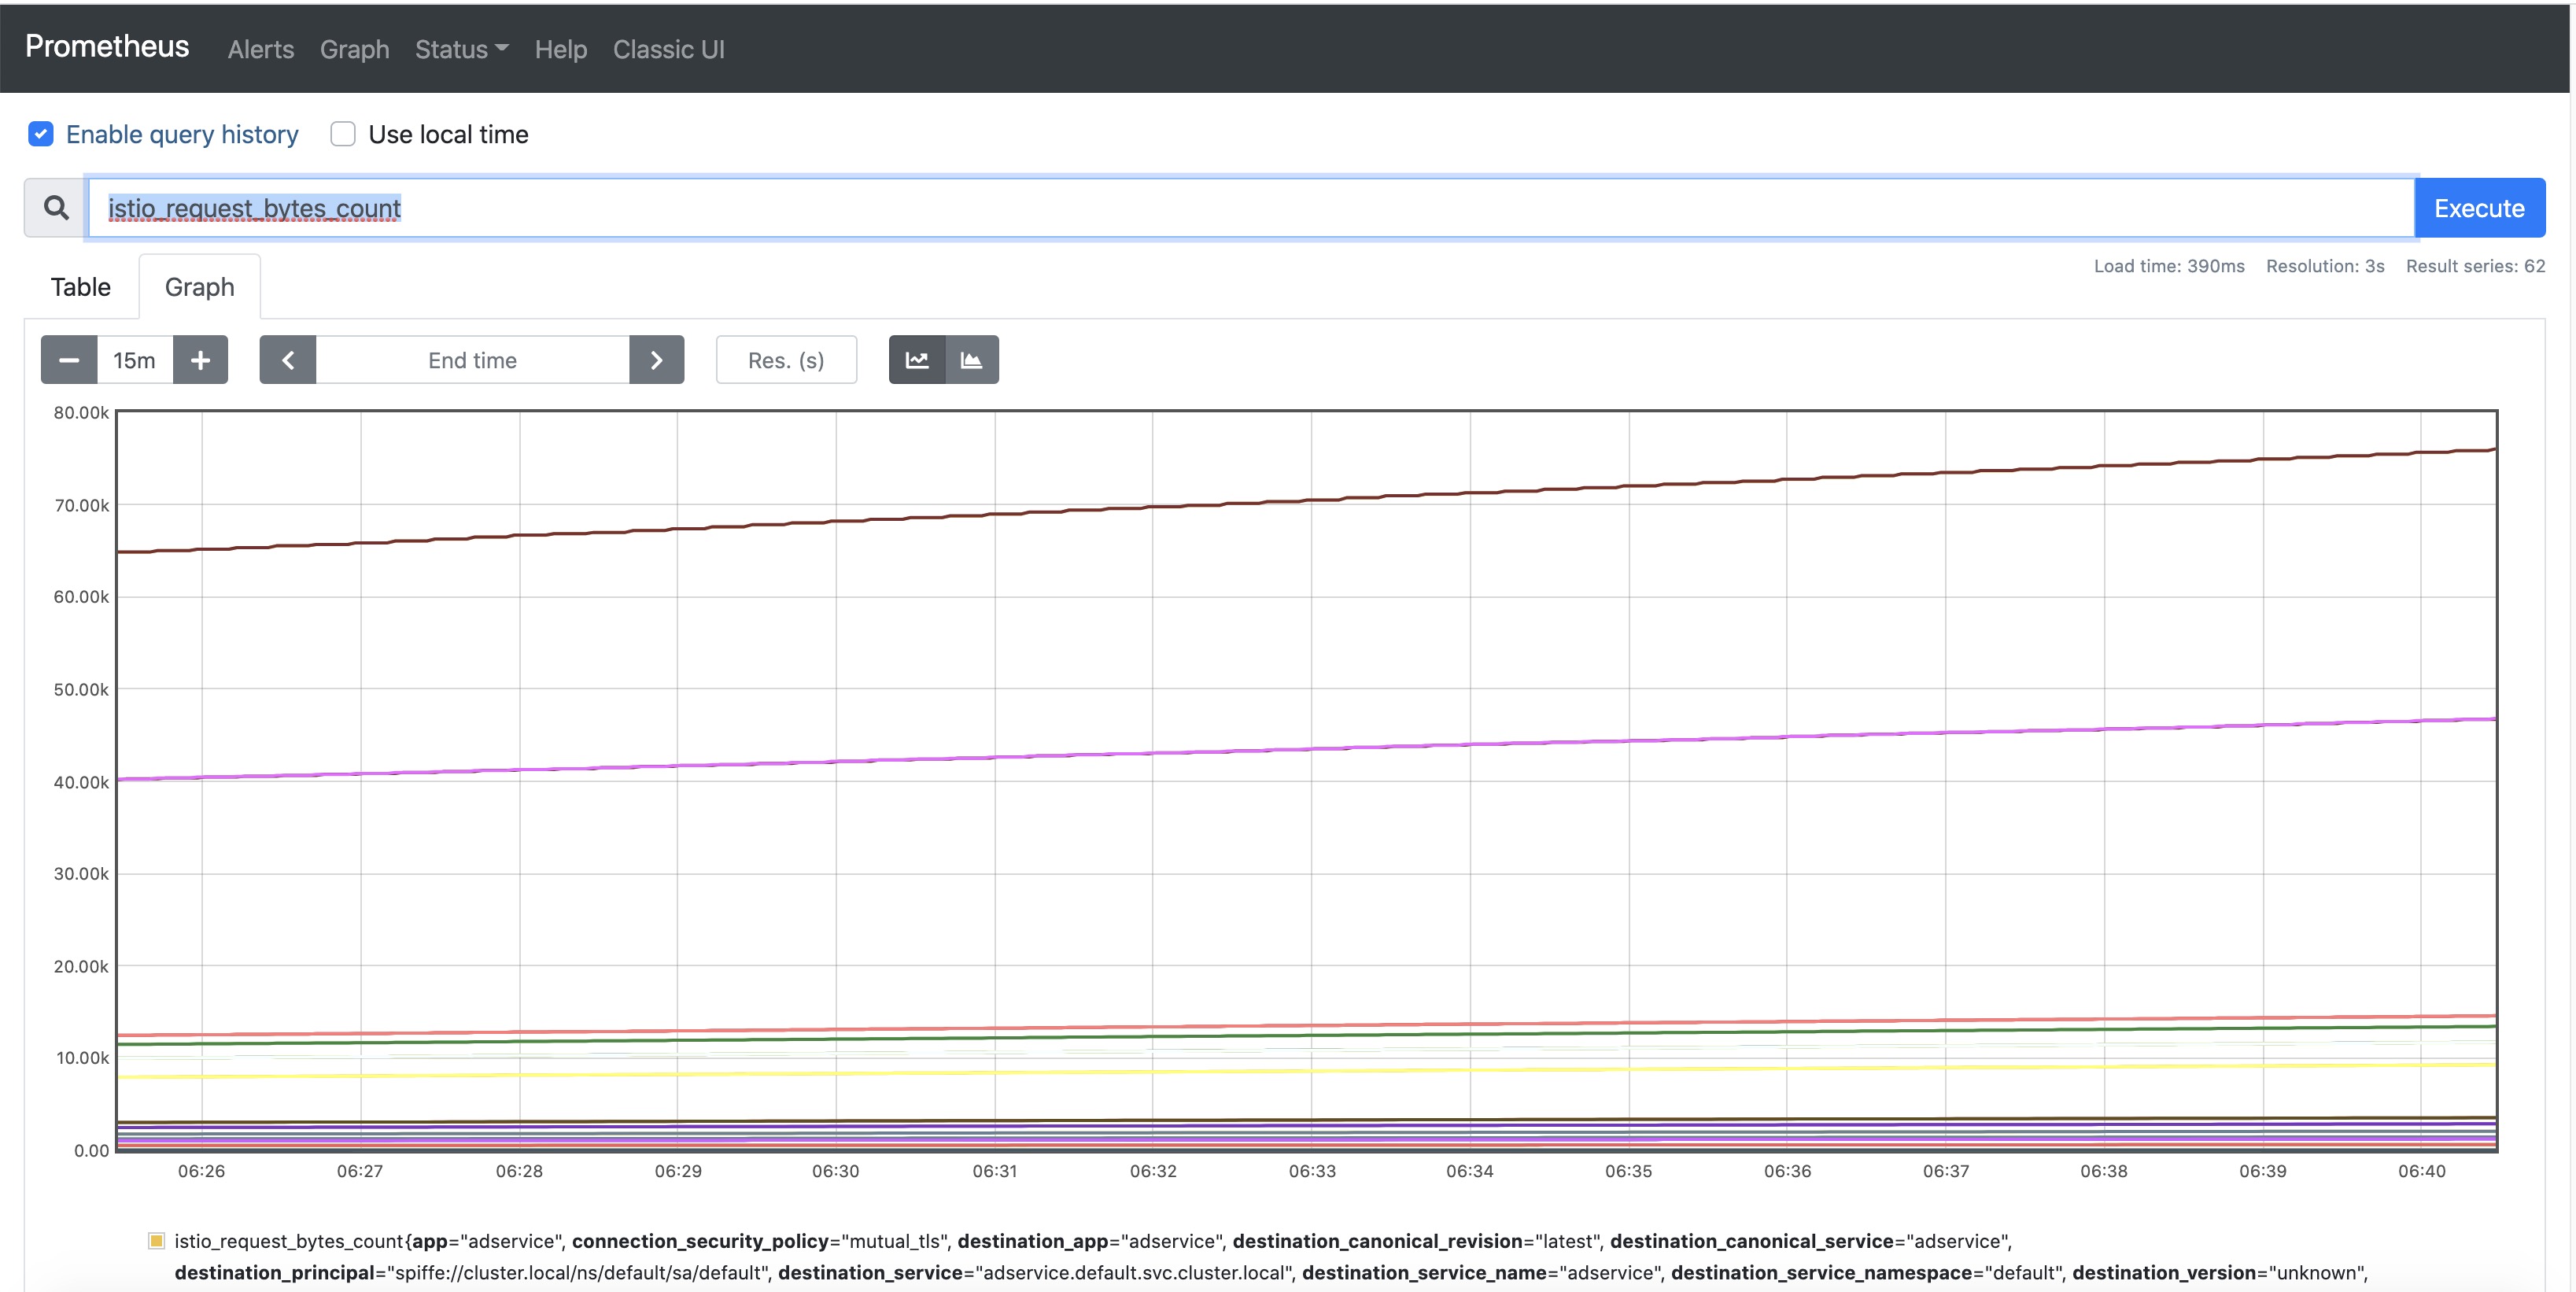Switch to stacked area chart mode
2576x1292 pixels.
click(x=971, y=360)
